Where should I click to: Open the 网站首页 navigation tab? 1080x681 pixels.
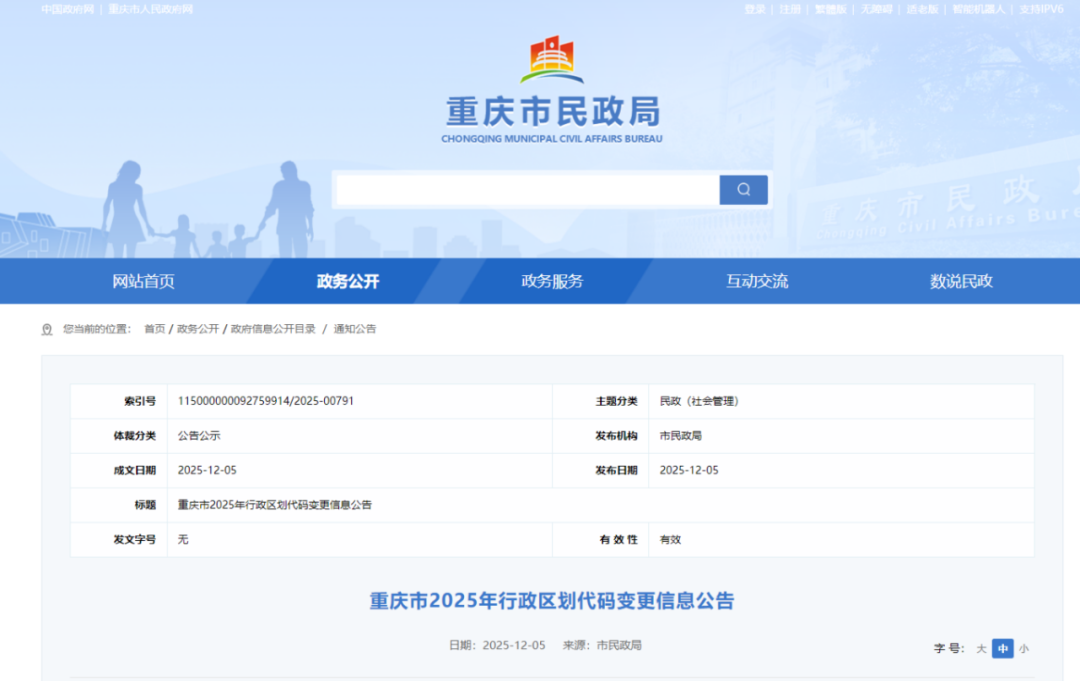tap(143, 281)
